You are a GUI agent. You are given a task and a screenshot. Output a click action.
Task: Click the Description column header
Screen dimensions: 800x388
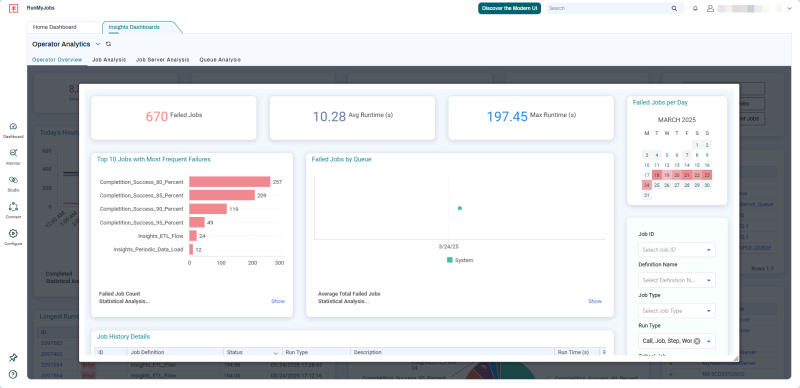(x=453, y=352)
